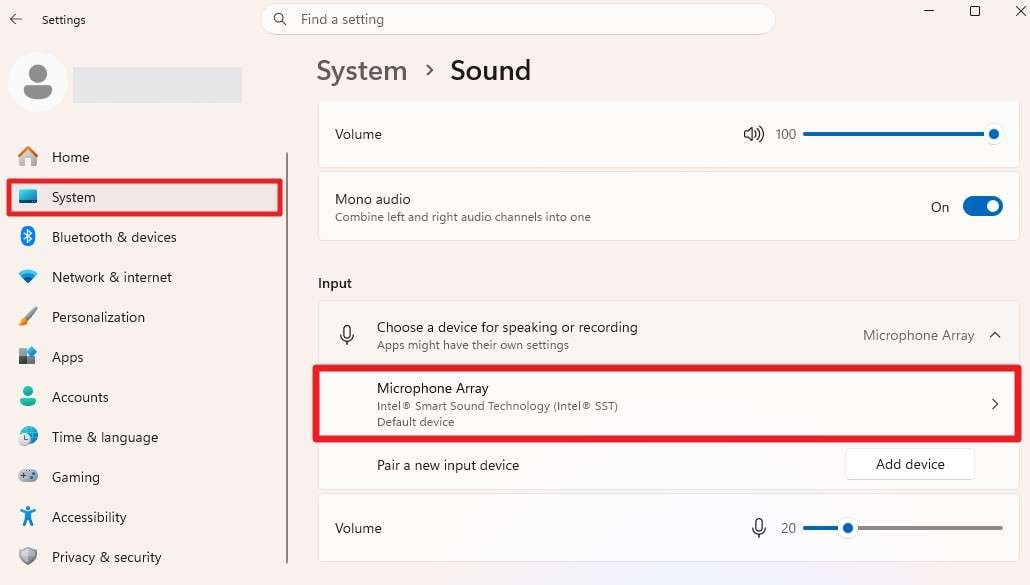Click the Sound page heading
The height and width of the screenshot is (585, 1030).
(490, 71)
